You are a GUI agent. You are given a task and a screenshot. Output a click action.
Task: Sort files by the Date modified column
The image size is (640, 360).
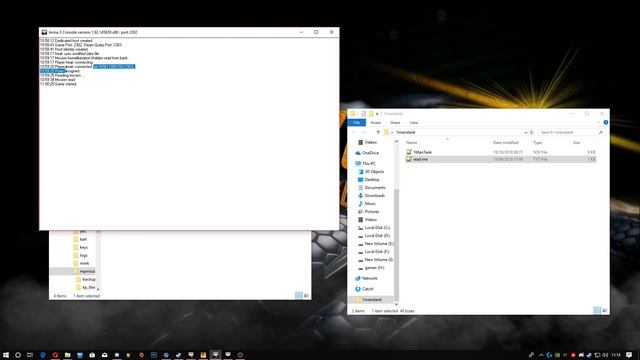(506, 142)
